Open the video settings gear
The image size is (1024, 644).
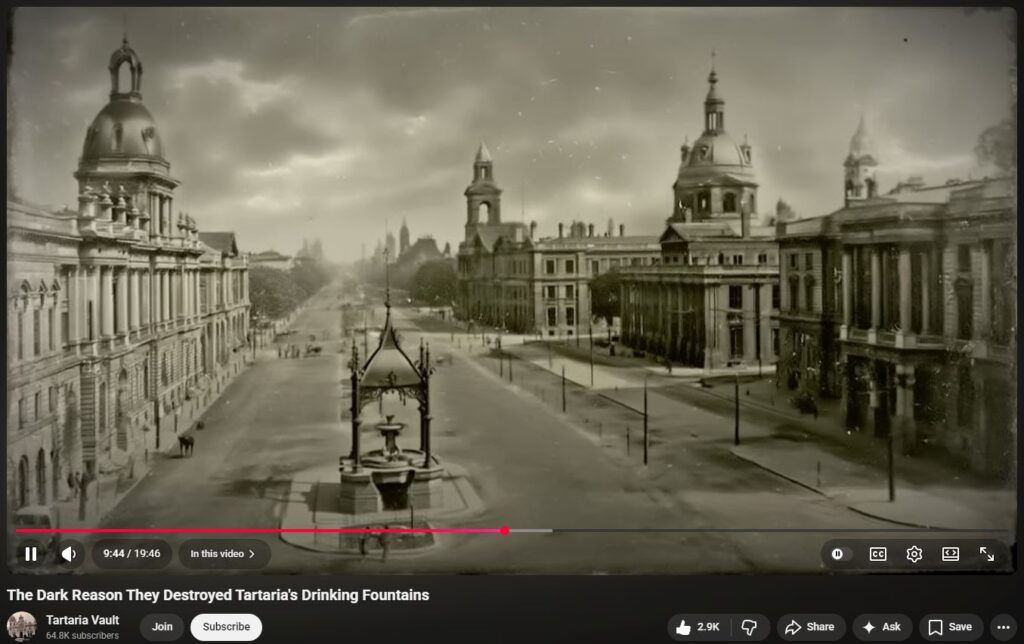914,554
